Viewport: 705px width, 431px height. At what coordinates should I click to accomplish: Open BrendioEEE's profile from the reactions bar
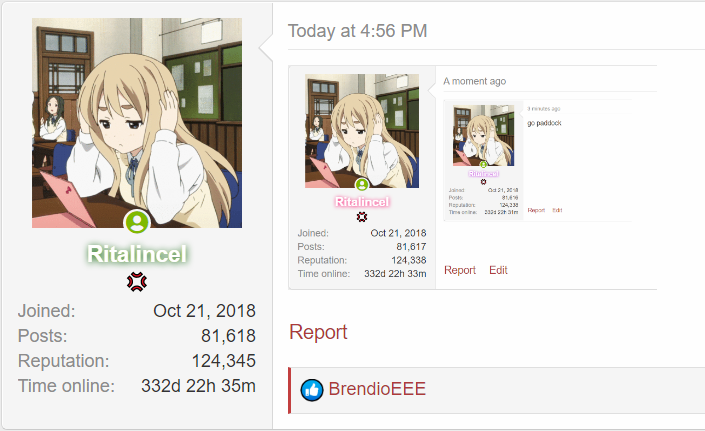377,389
